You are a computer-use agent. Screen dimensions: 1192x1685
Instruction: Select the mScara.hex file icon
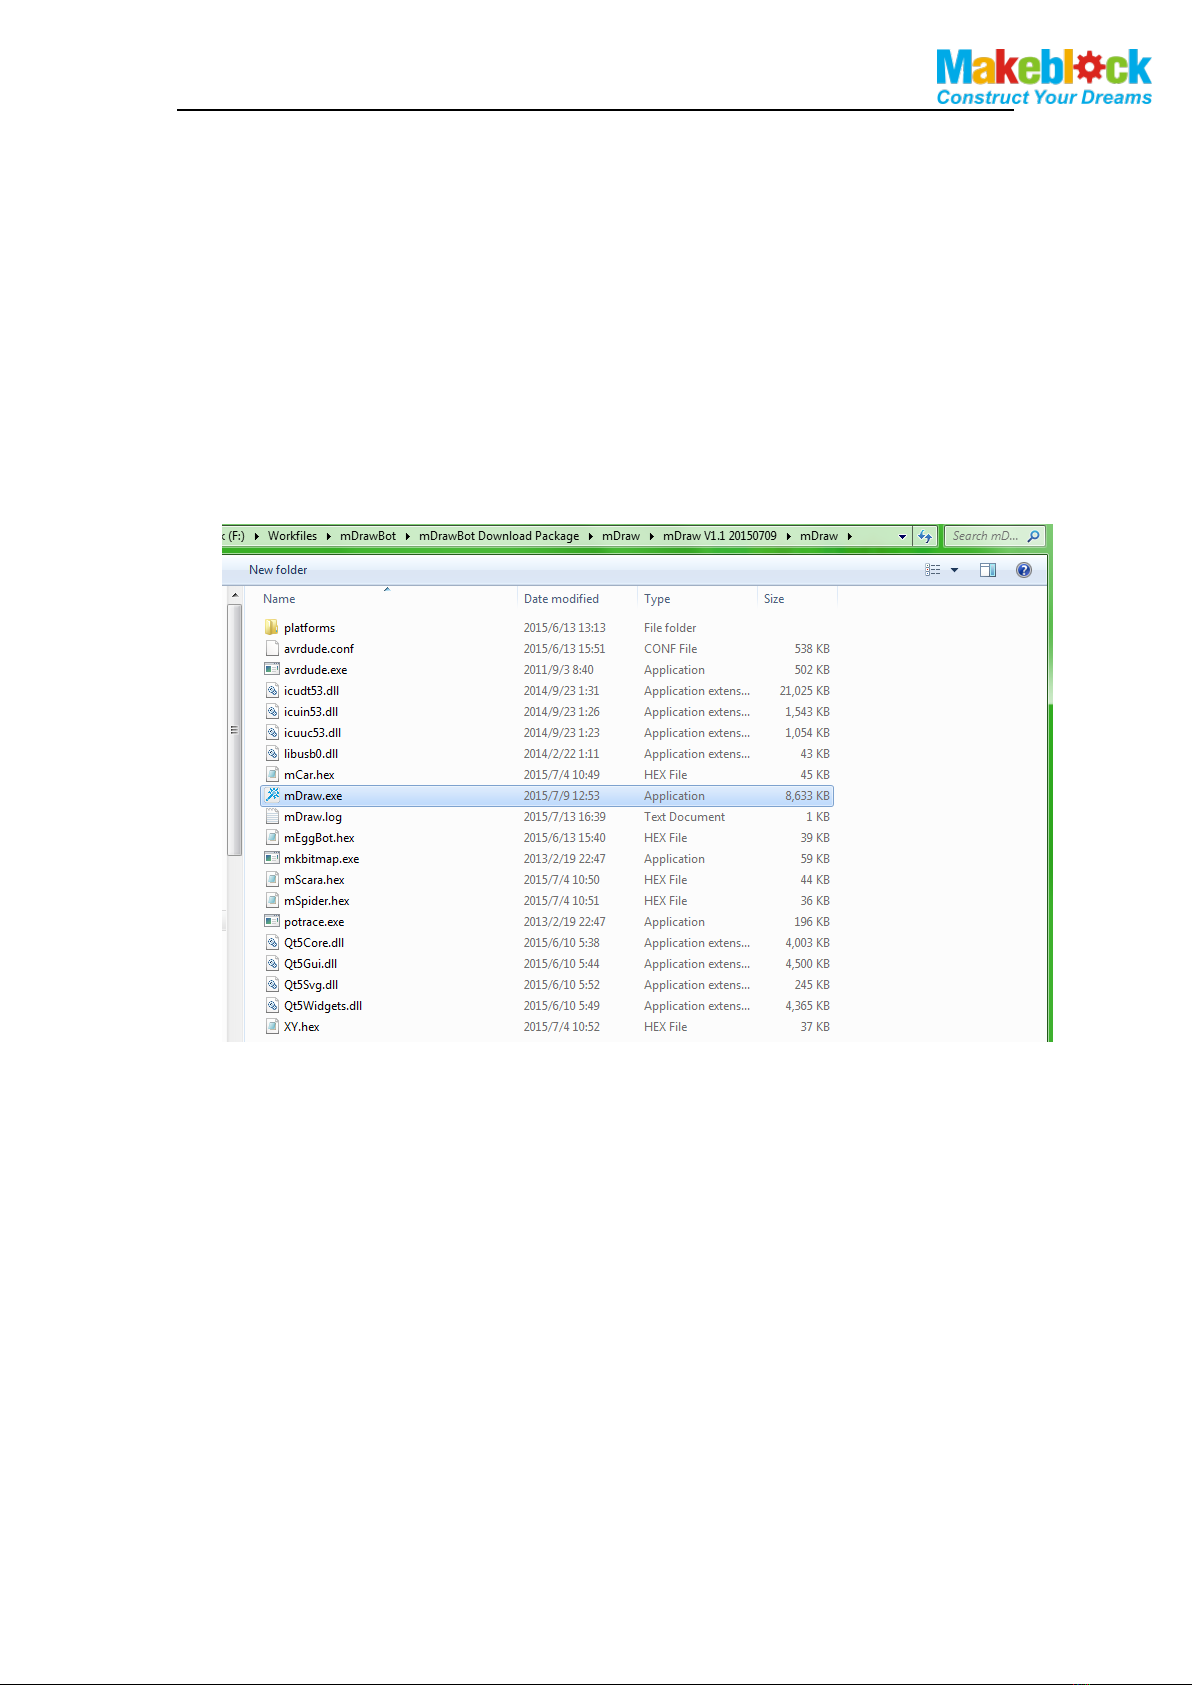coord(271,879)
